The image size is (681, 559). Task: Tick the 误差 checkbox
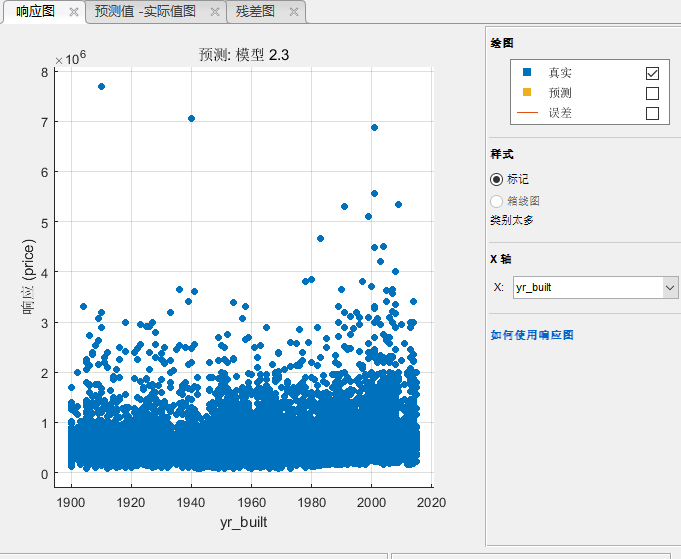(x=652, y=113)
